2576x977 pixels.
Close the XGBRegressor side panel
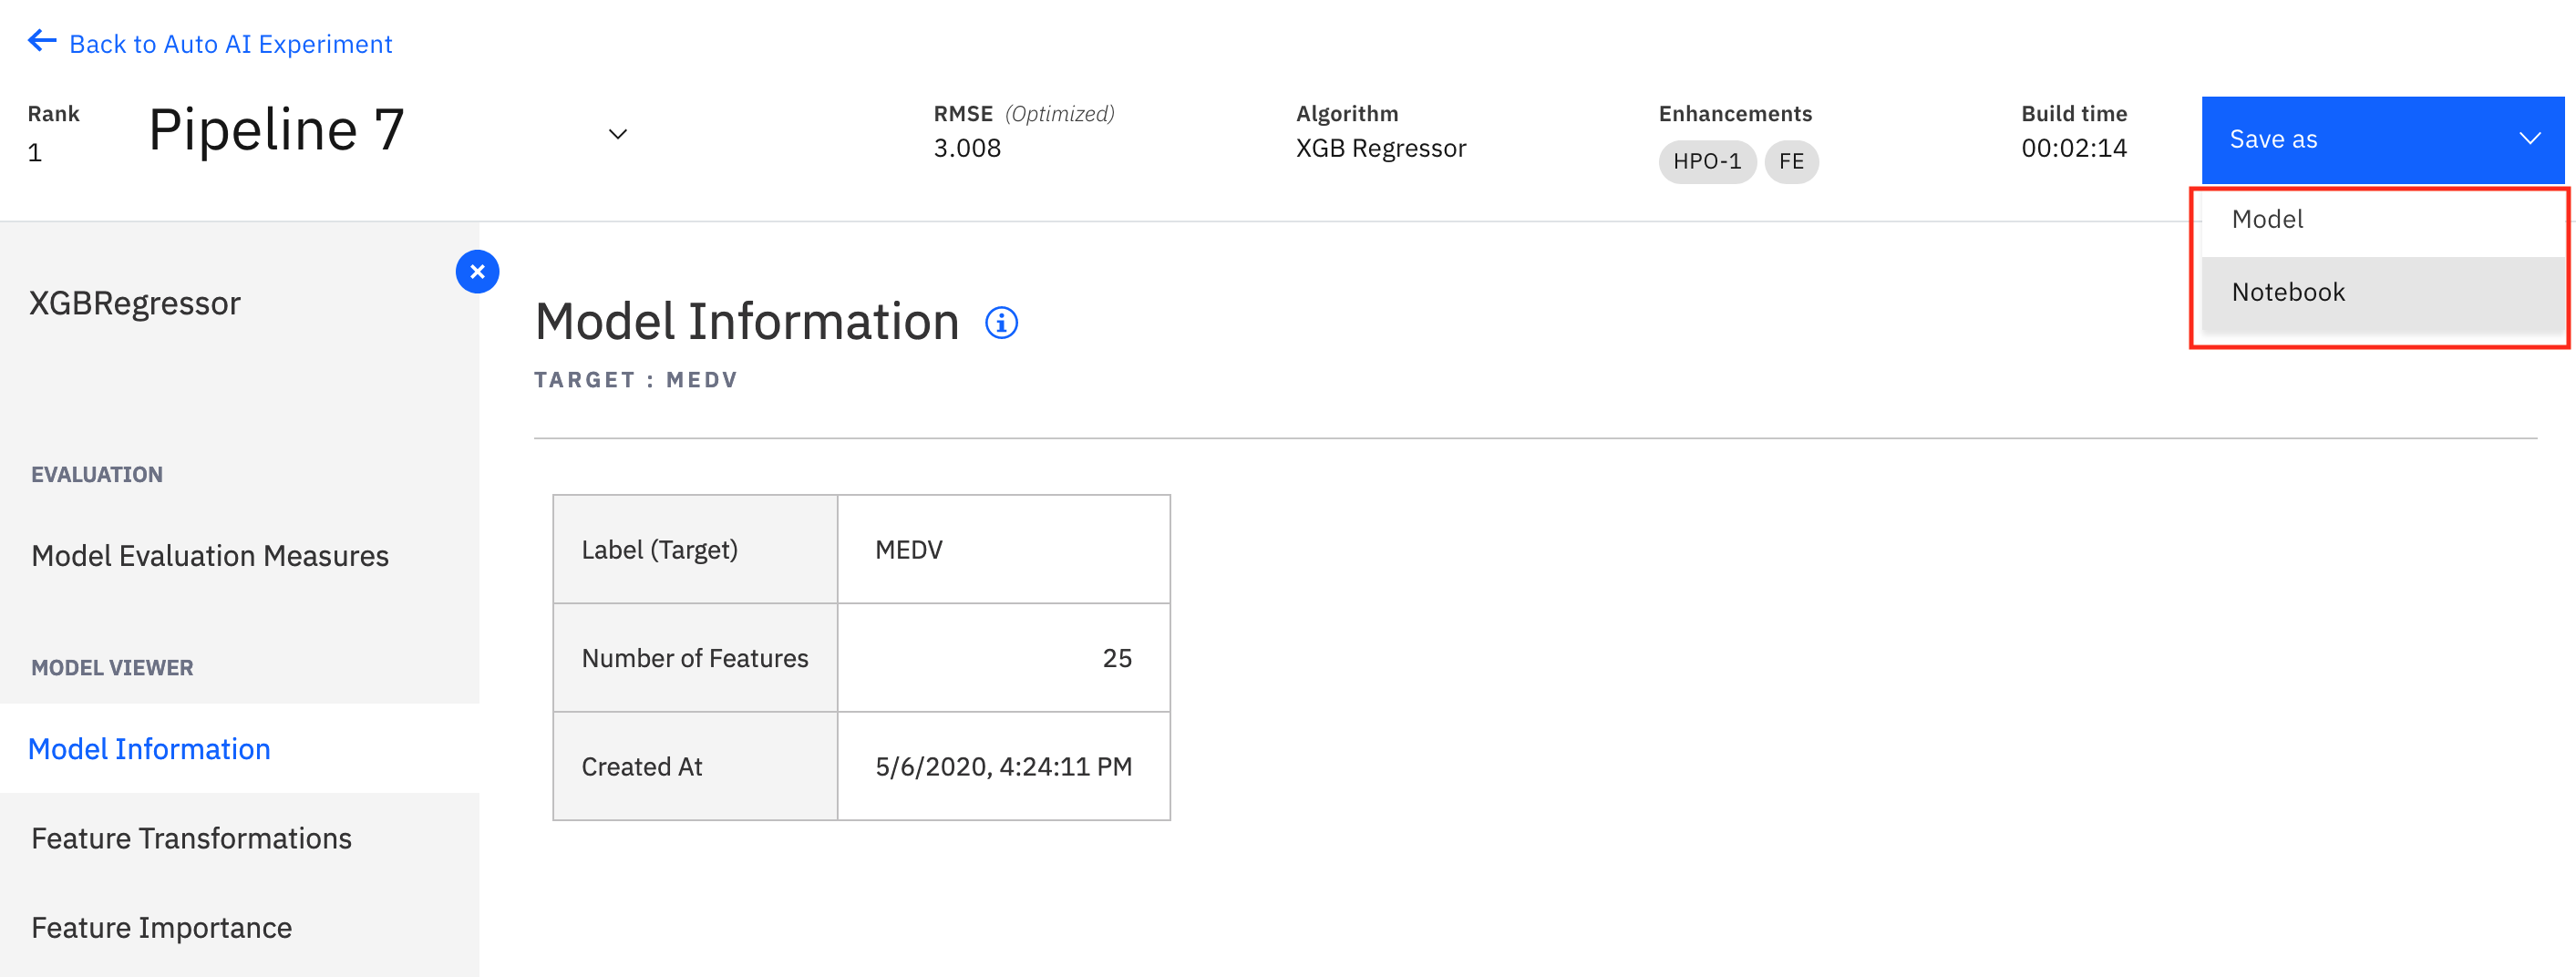coord(477,272)
